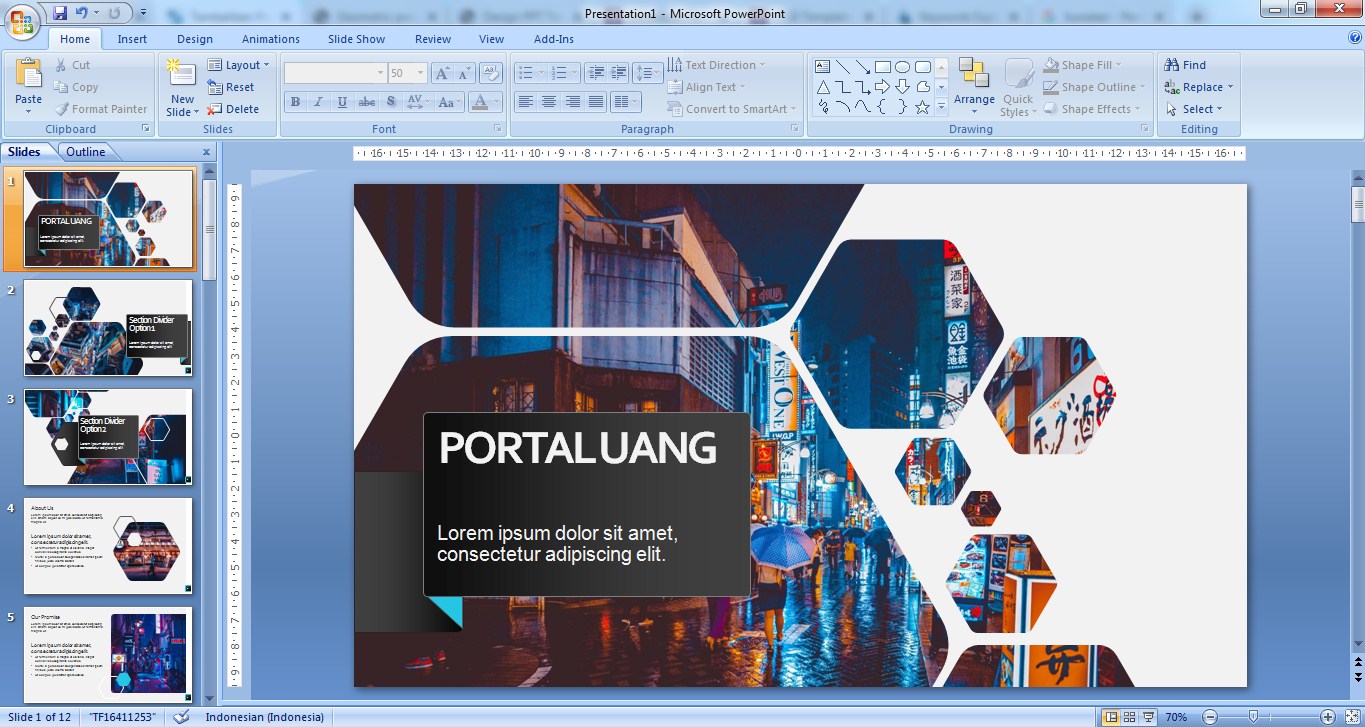Click the zoom slider handle

pyautogui.click(x=1254, y=717)
